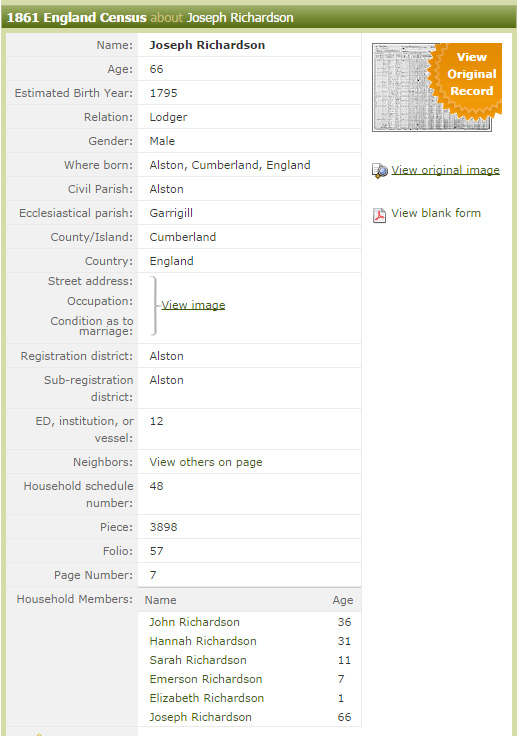Select Elizabeth Richardson in household members
The width and height of the screenshot is (518, 736).
tap(206, 698)
